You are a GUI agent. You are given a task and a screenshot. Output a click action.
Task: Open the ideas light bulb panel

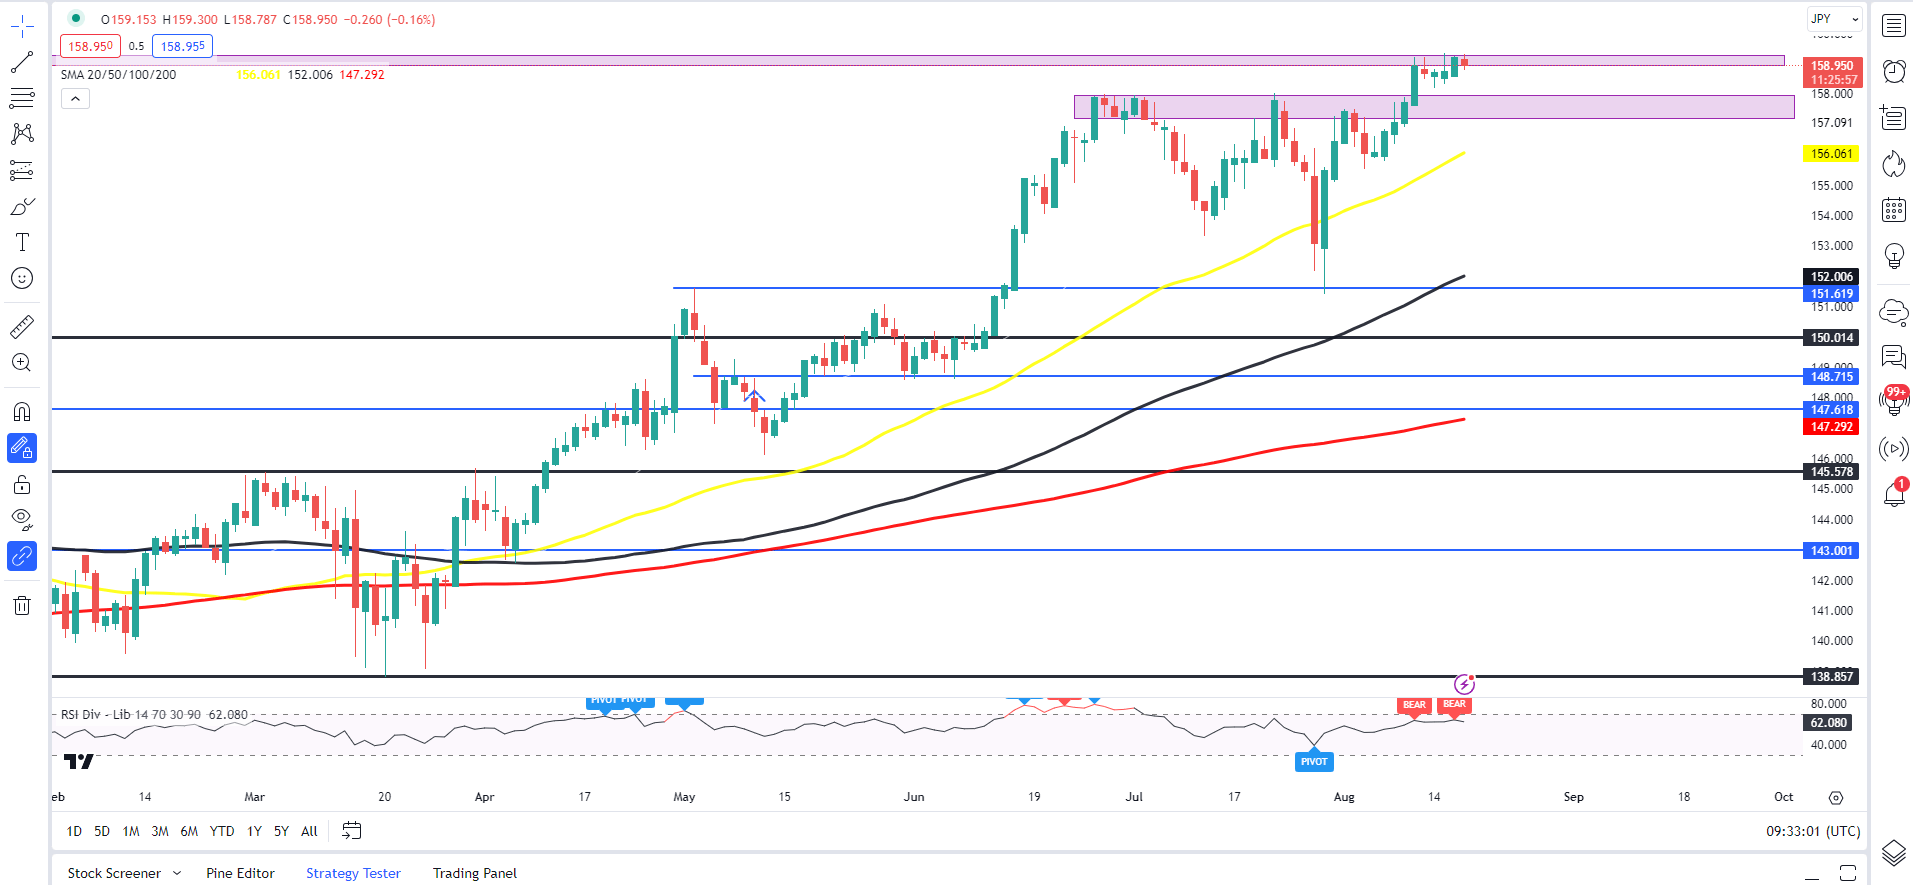pyautogui.click(x=1894, y=256)
